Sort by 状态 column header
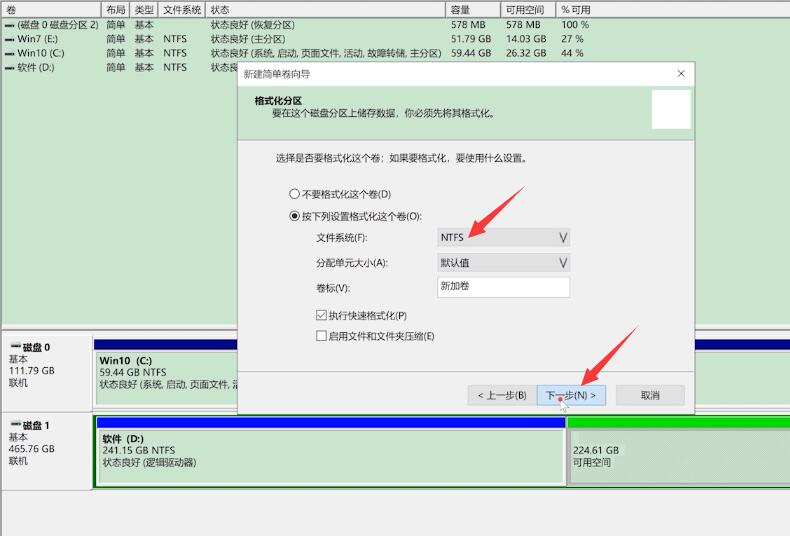 click(x=325, y=10)
